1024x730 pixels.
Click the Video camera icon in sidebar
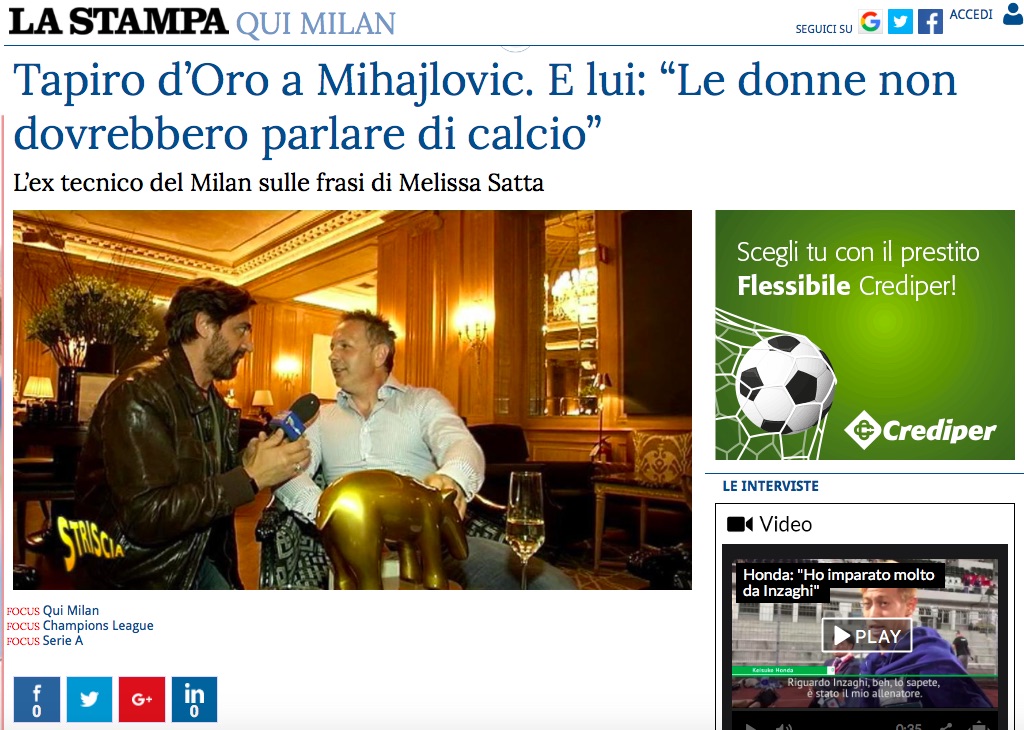pyautogui.click(x=740, y=524)
